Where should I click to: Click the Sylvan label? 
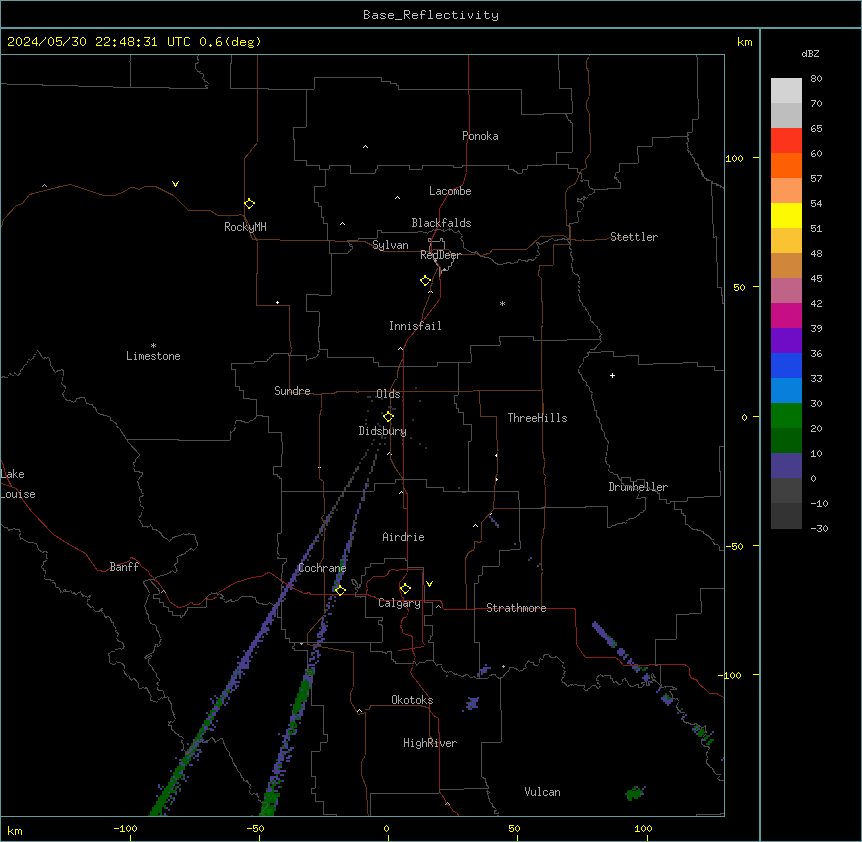pyautogui.click(x=390, y=245)
